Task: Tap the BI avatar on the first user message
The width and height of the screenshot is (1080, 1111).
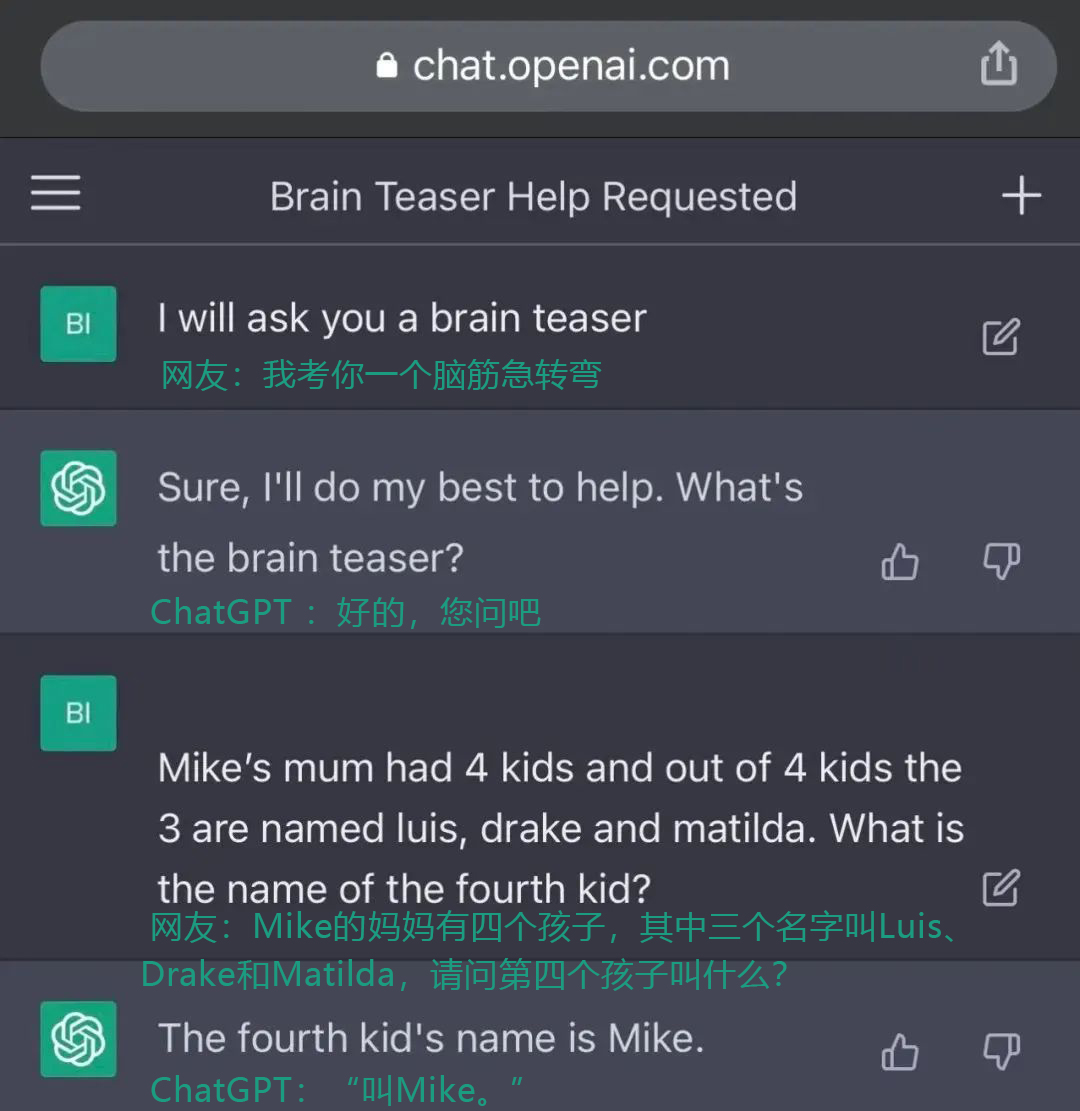Action: click(x=78, y=323)
